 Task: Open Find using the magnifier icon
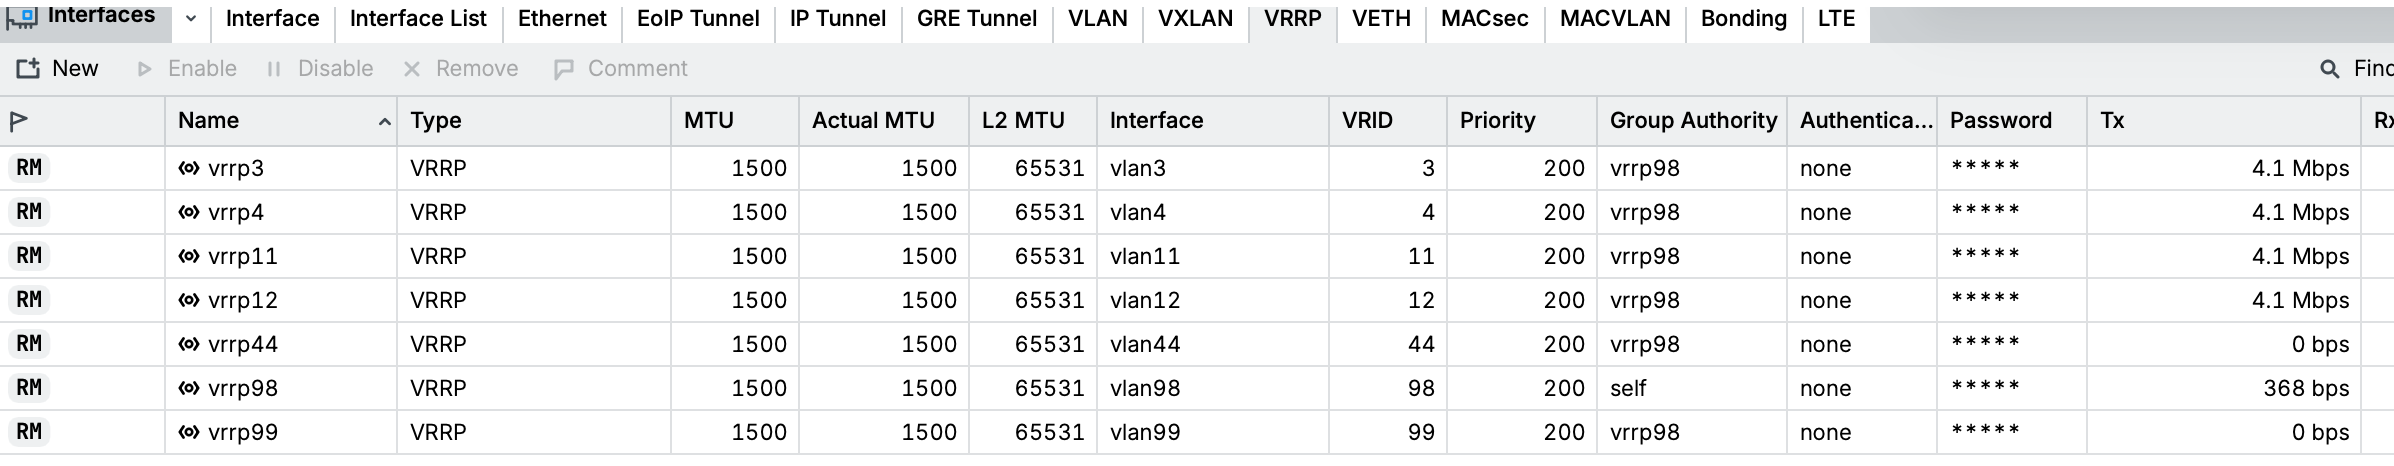(x=2330, y=69)
